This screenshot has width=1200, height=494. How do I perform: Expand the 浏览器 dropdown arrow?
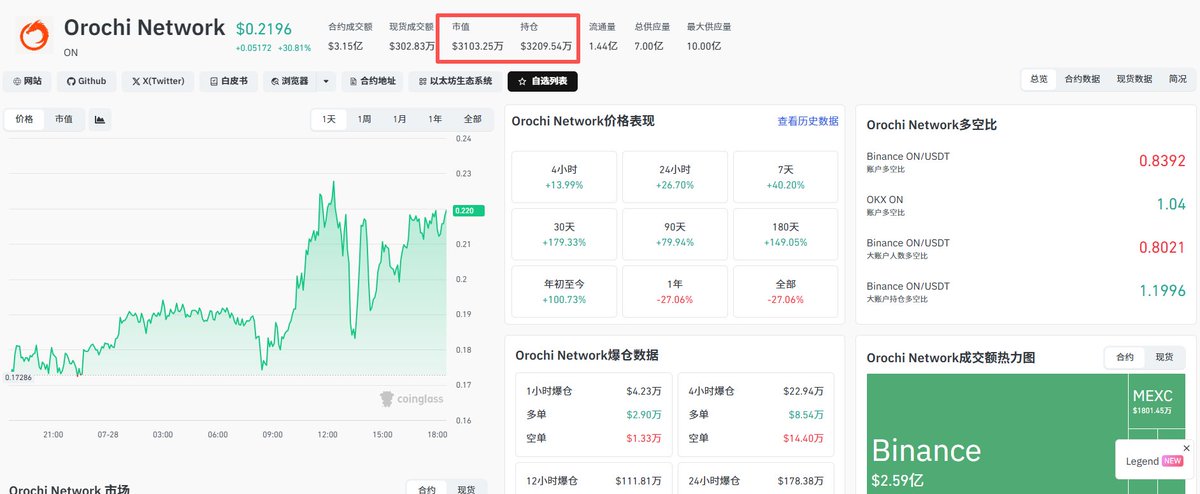coord(326,81)
